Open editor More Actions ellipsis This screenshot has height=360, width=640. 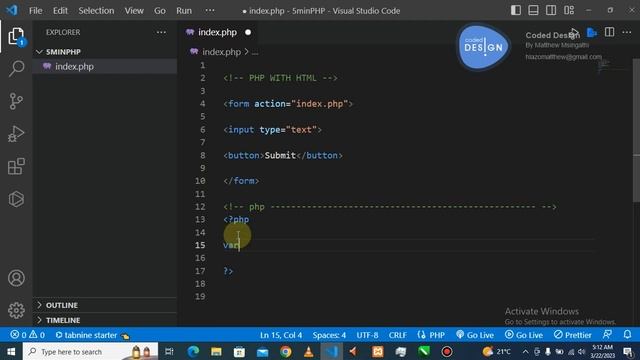(x=627, y=32)
